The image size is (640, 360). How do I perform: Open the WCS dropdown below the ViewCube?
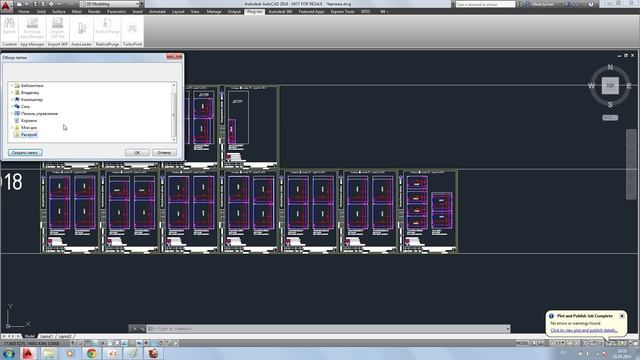click(610, 118)
